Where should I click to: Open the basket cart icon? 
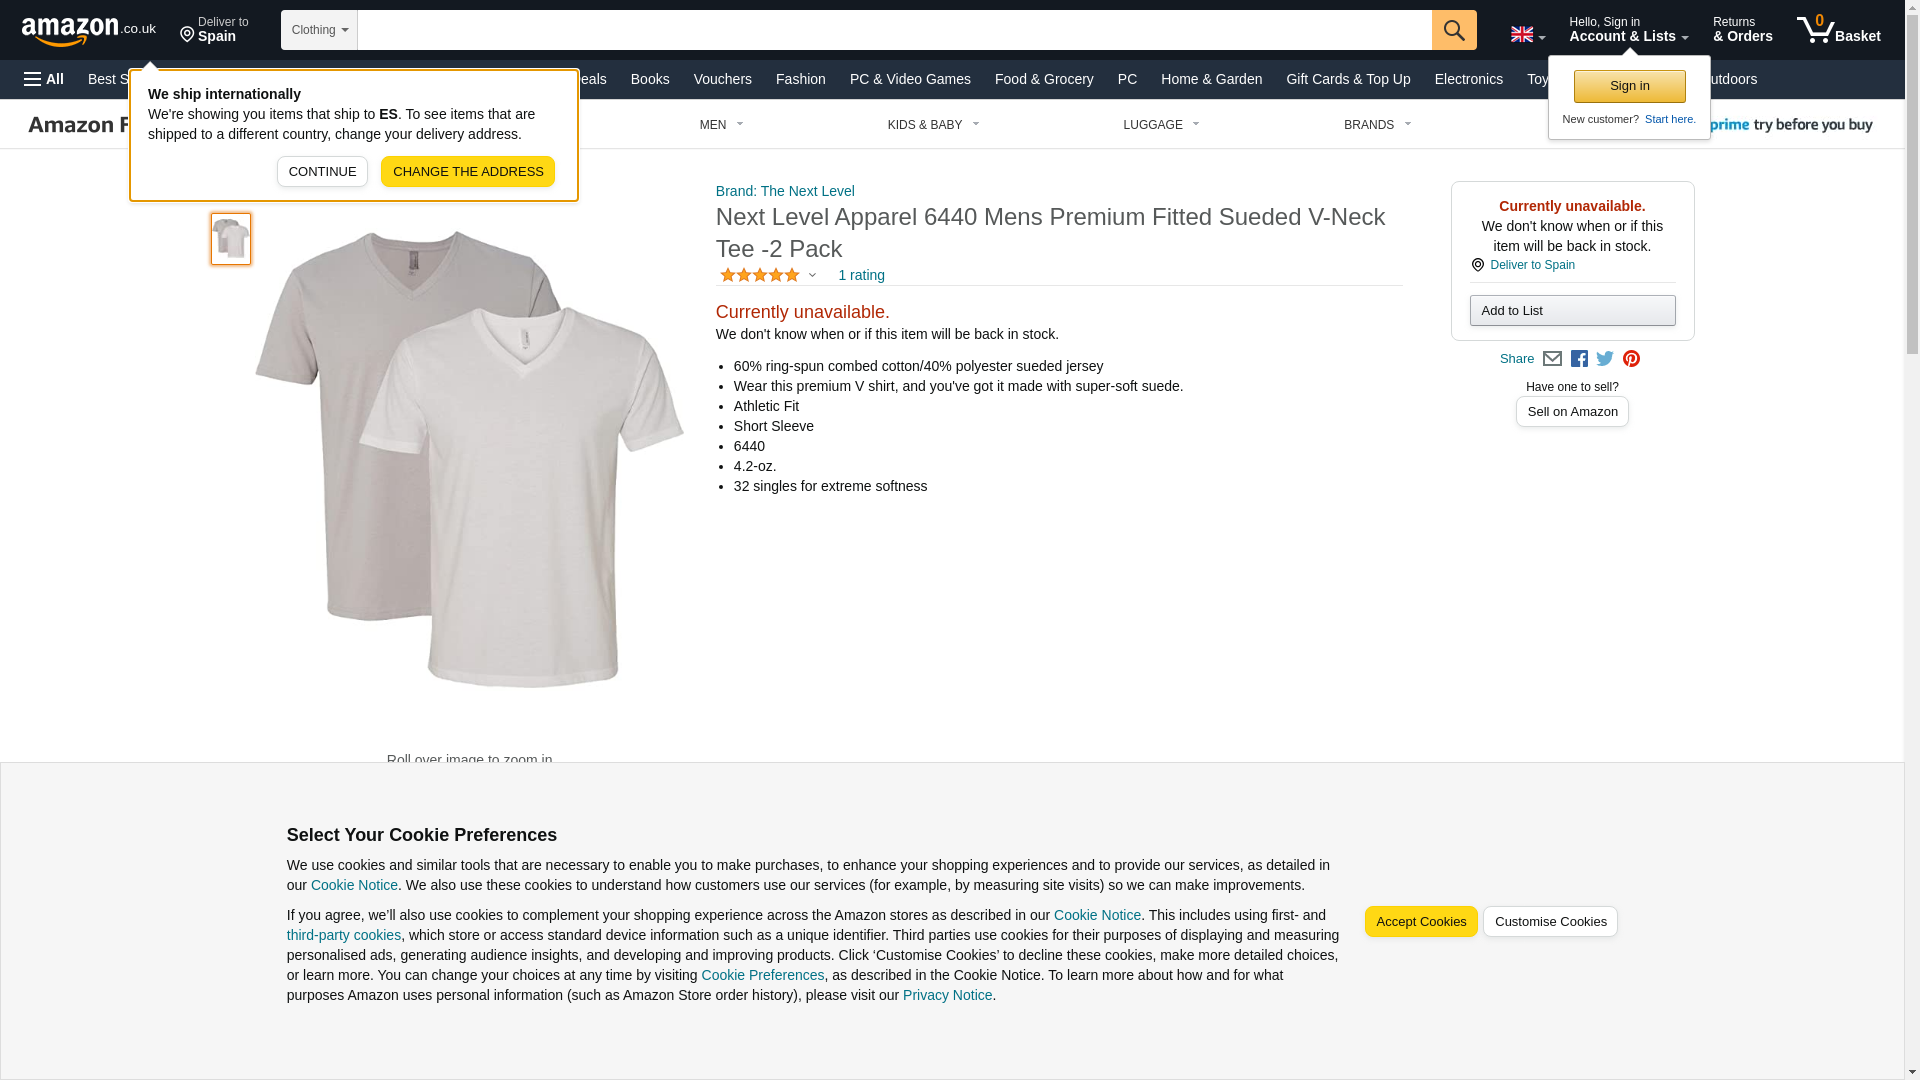click(1837, 30)
